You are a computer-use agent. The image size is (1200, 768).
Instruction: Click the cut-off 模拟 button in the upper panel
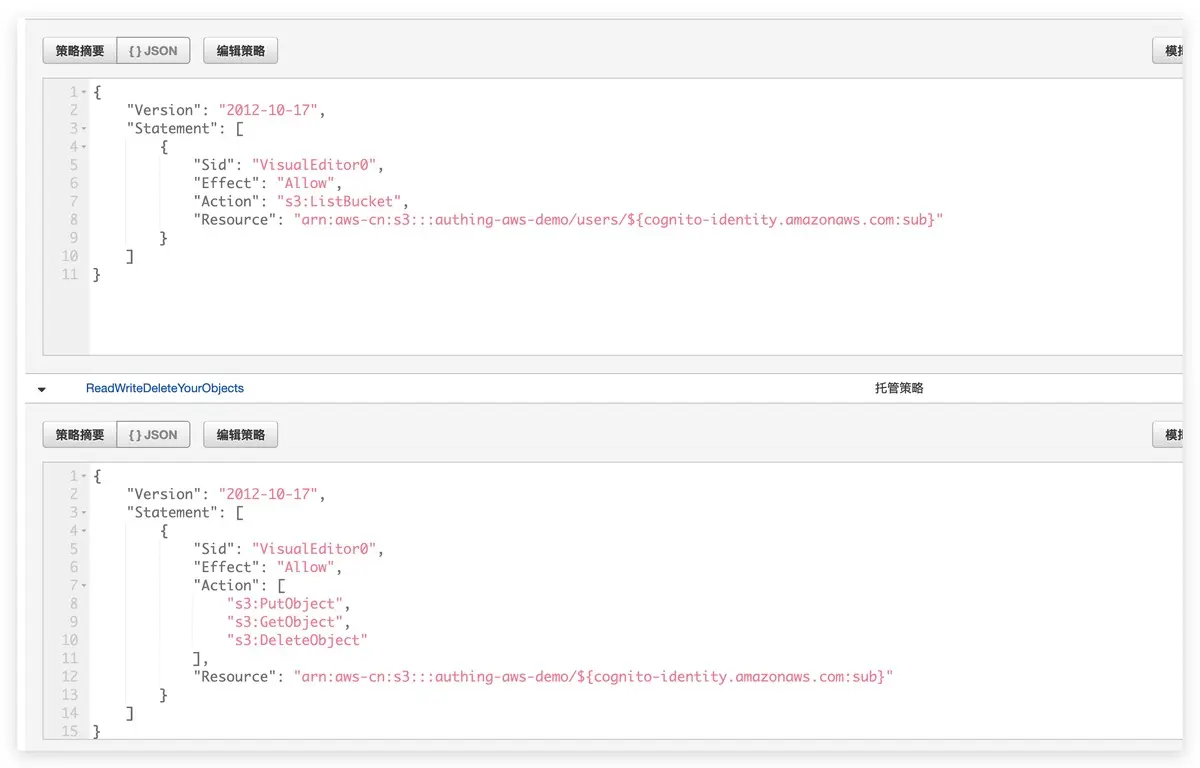click(x=1168, y=51)
